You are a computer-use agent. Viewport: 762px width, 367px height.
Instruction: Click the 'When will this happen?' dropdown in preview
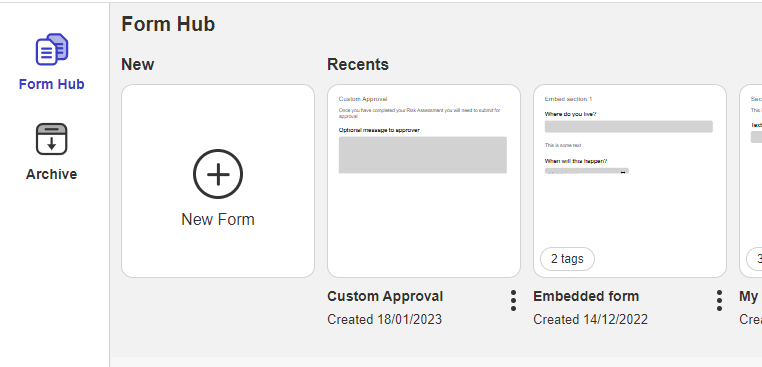587,171
